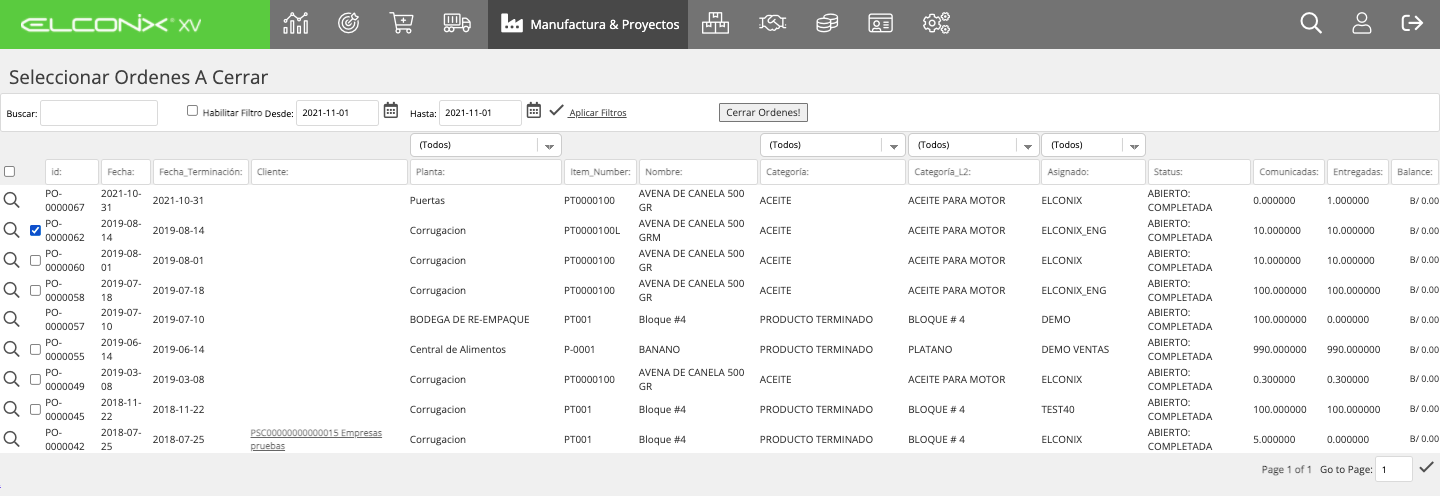Viewport: 1440px width, 496px height.
Task: View details of order PO-0000049
Action: coord(11,379)
